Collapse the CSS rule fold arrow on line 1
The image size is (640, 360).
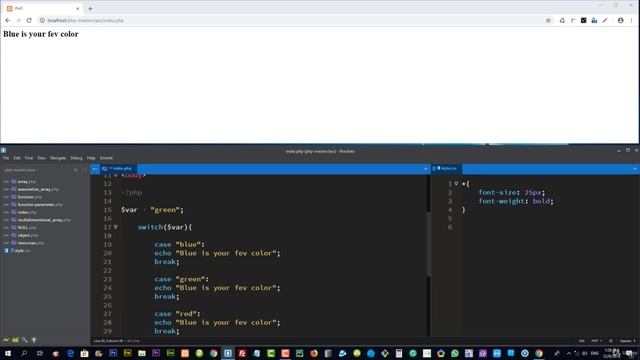pyautogui.click(x=456, y=184)
